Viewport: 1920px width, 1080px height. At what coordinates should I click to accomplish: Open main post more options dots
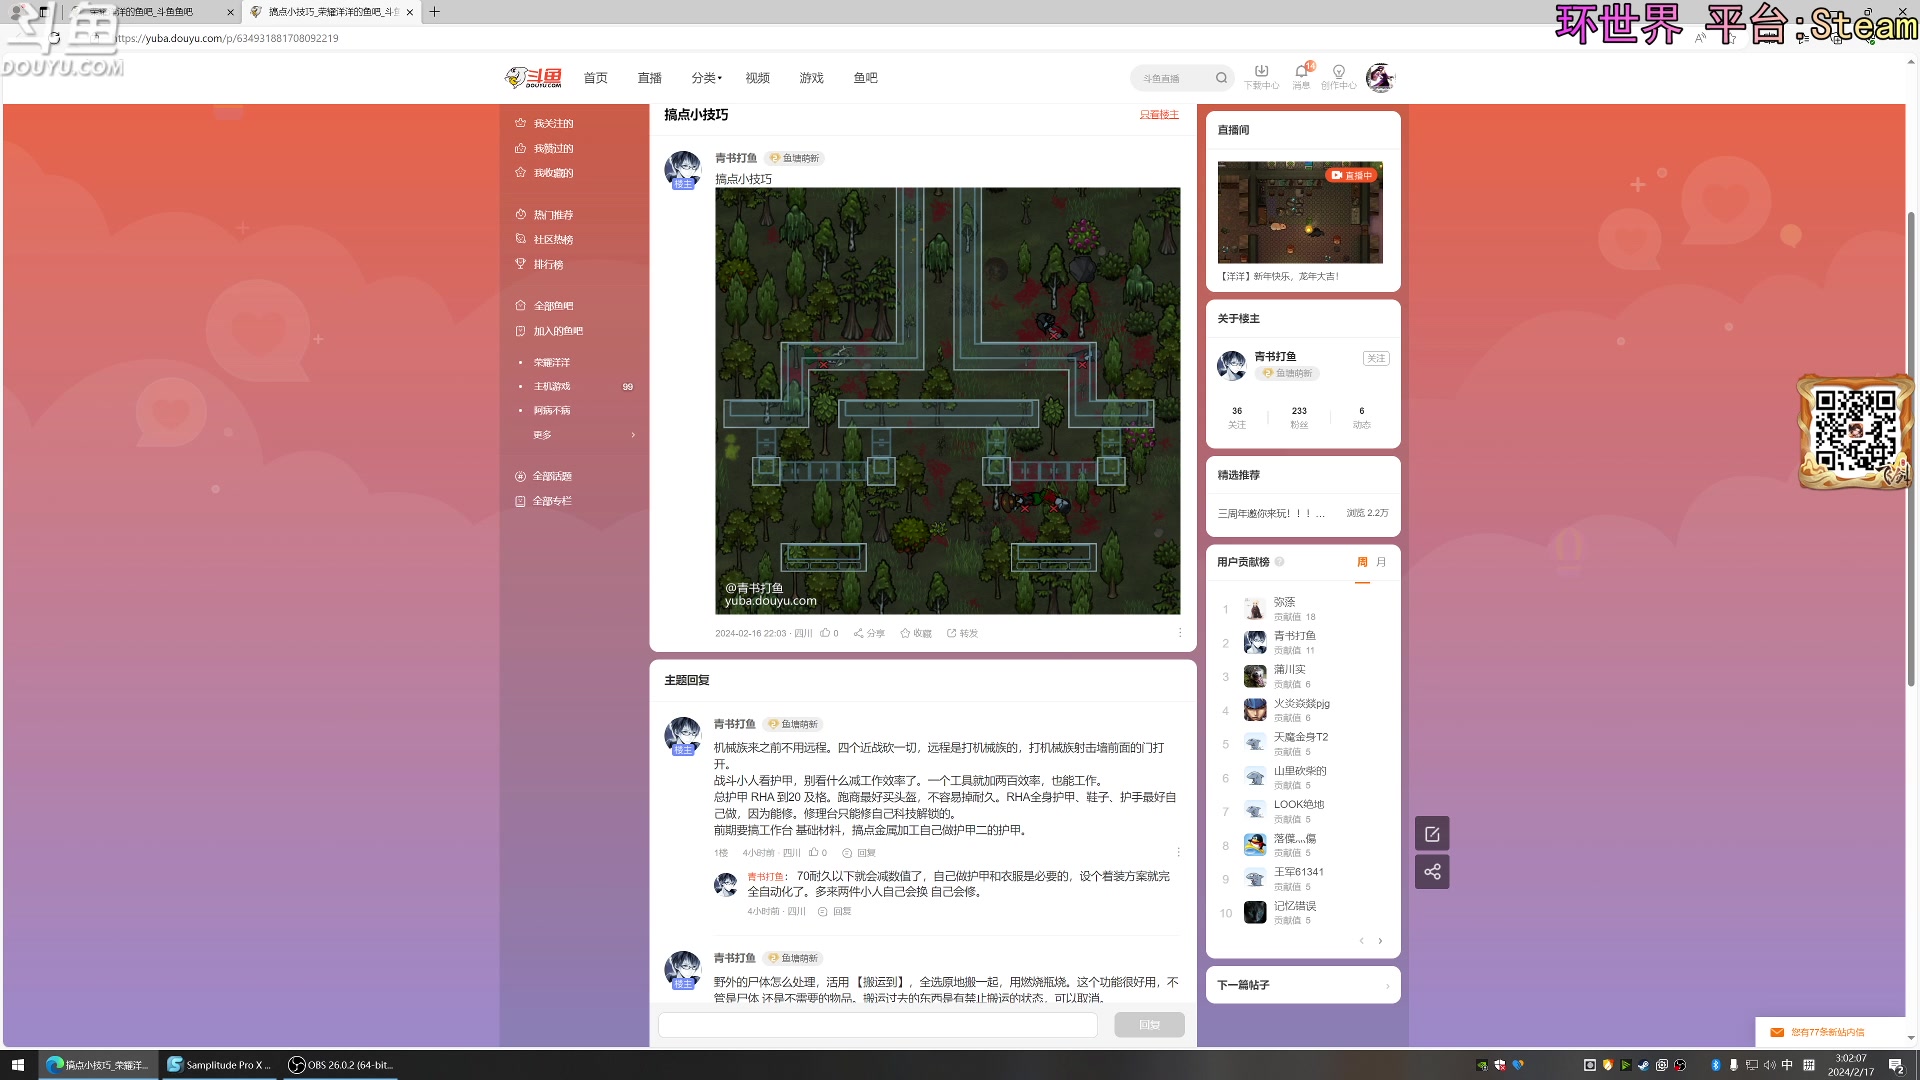coord(1180,633)
